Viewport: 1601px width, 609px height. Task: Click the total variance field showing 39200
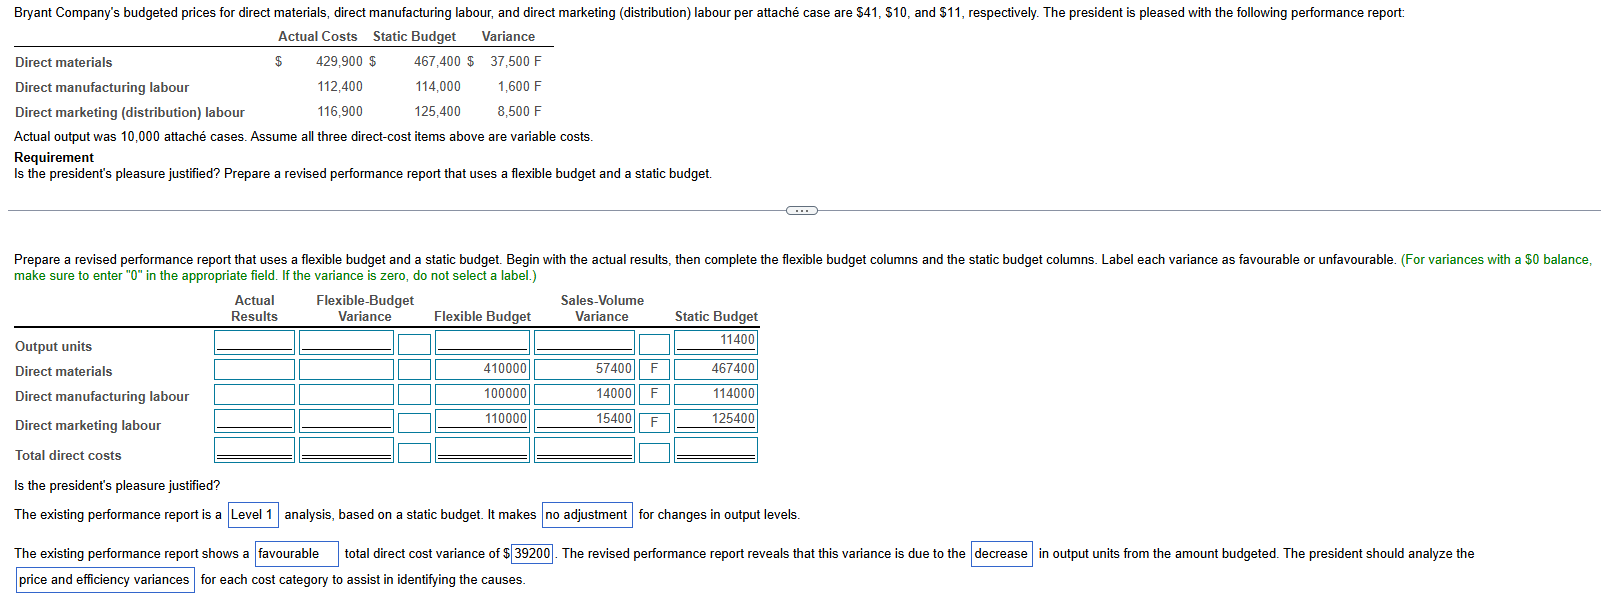532,554
